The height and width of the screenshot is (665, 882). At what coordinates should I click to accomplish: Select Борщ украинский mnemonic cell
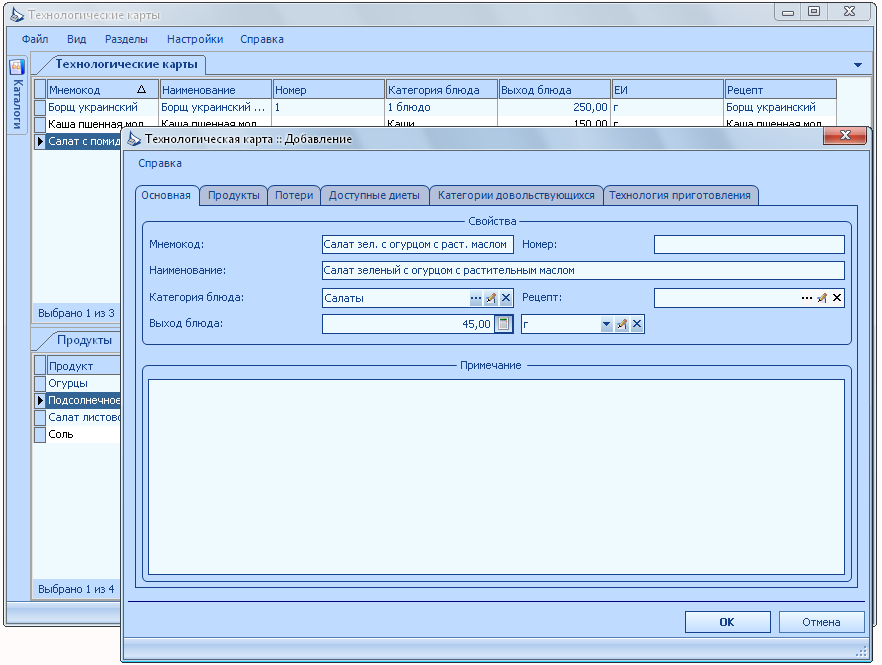102,107
